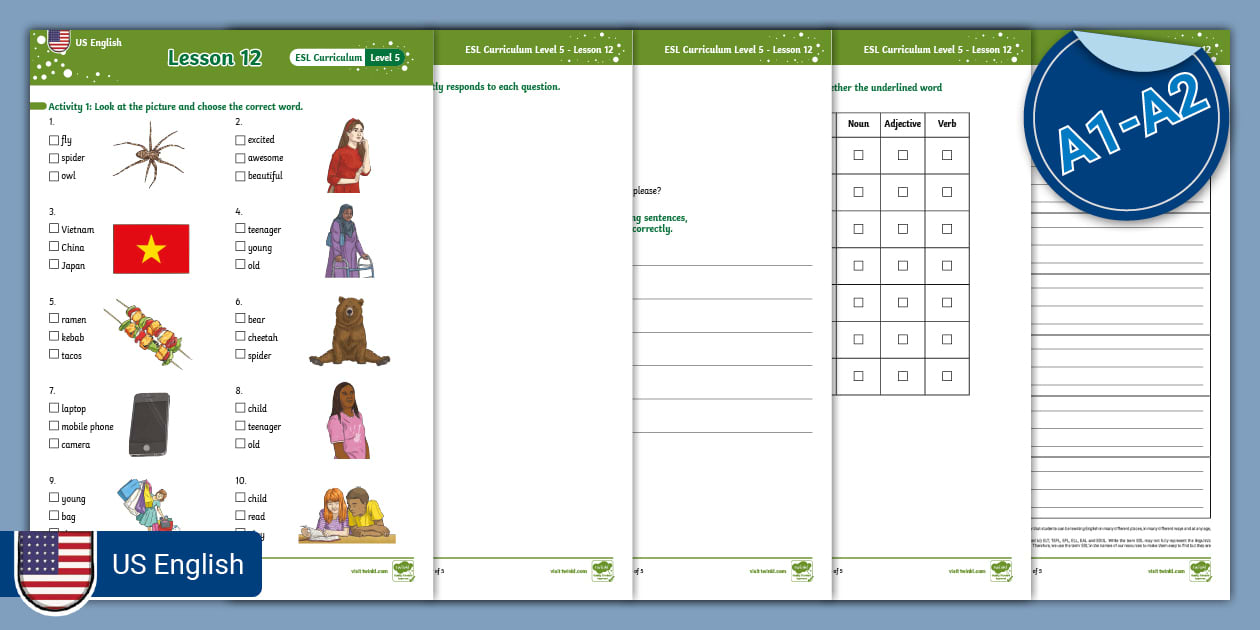Click the 'Level 5' green label

pyautogui.click(x=385, y=58)
